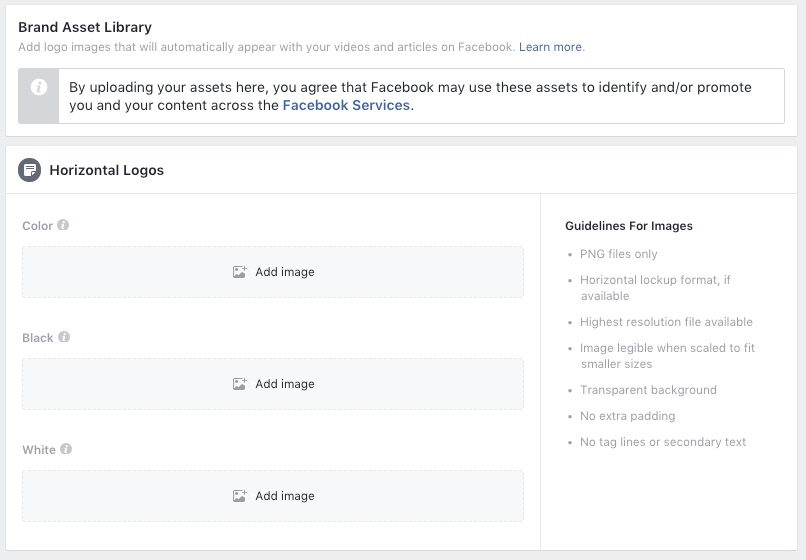The image size is (806, 560).
Task: Click the 'Transparent background' guideline
Action: 648,390
